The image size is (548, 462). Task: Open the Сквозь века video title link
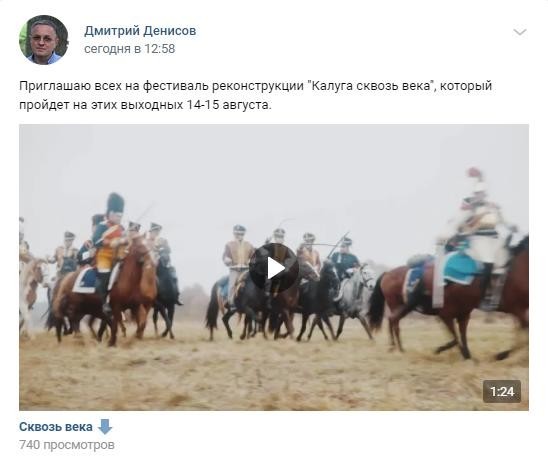pyautogui.click(x=56, y=427)
